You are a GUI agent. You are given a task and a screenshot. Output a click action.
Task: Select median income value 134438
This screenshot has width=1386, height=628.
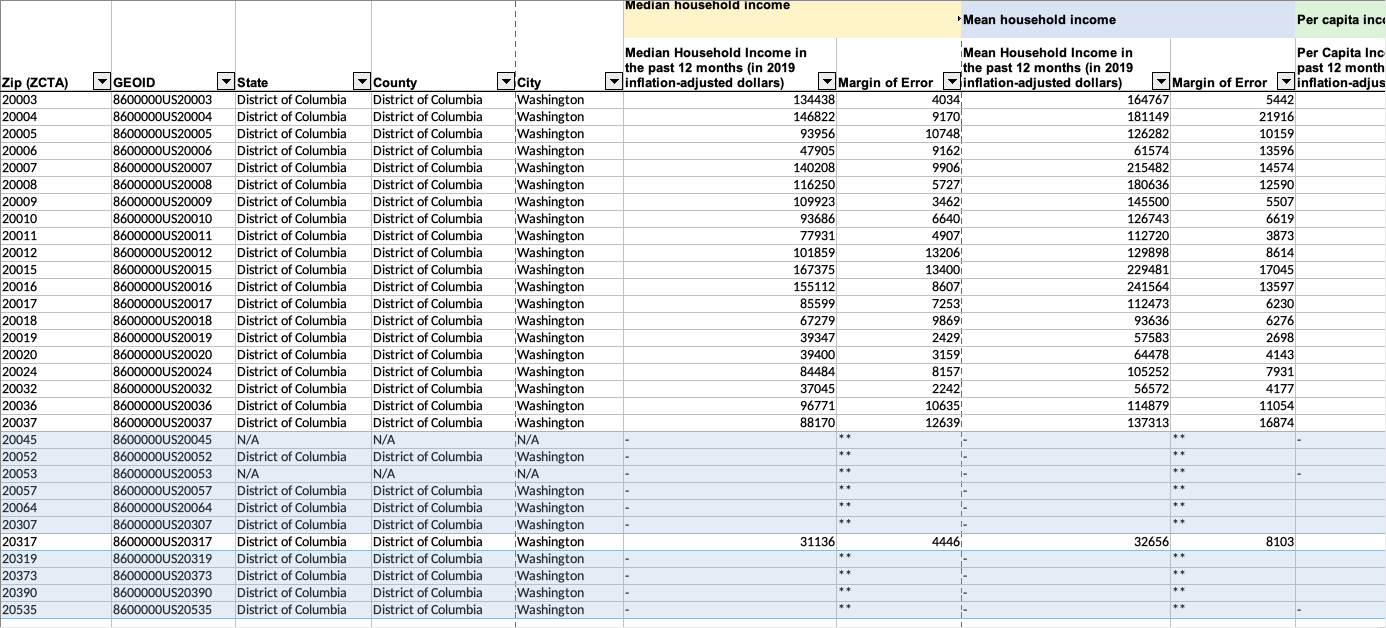[x=729, y=100]
